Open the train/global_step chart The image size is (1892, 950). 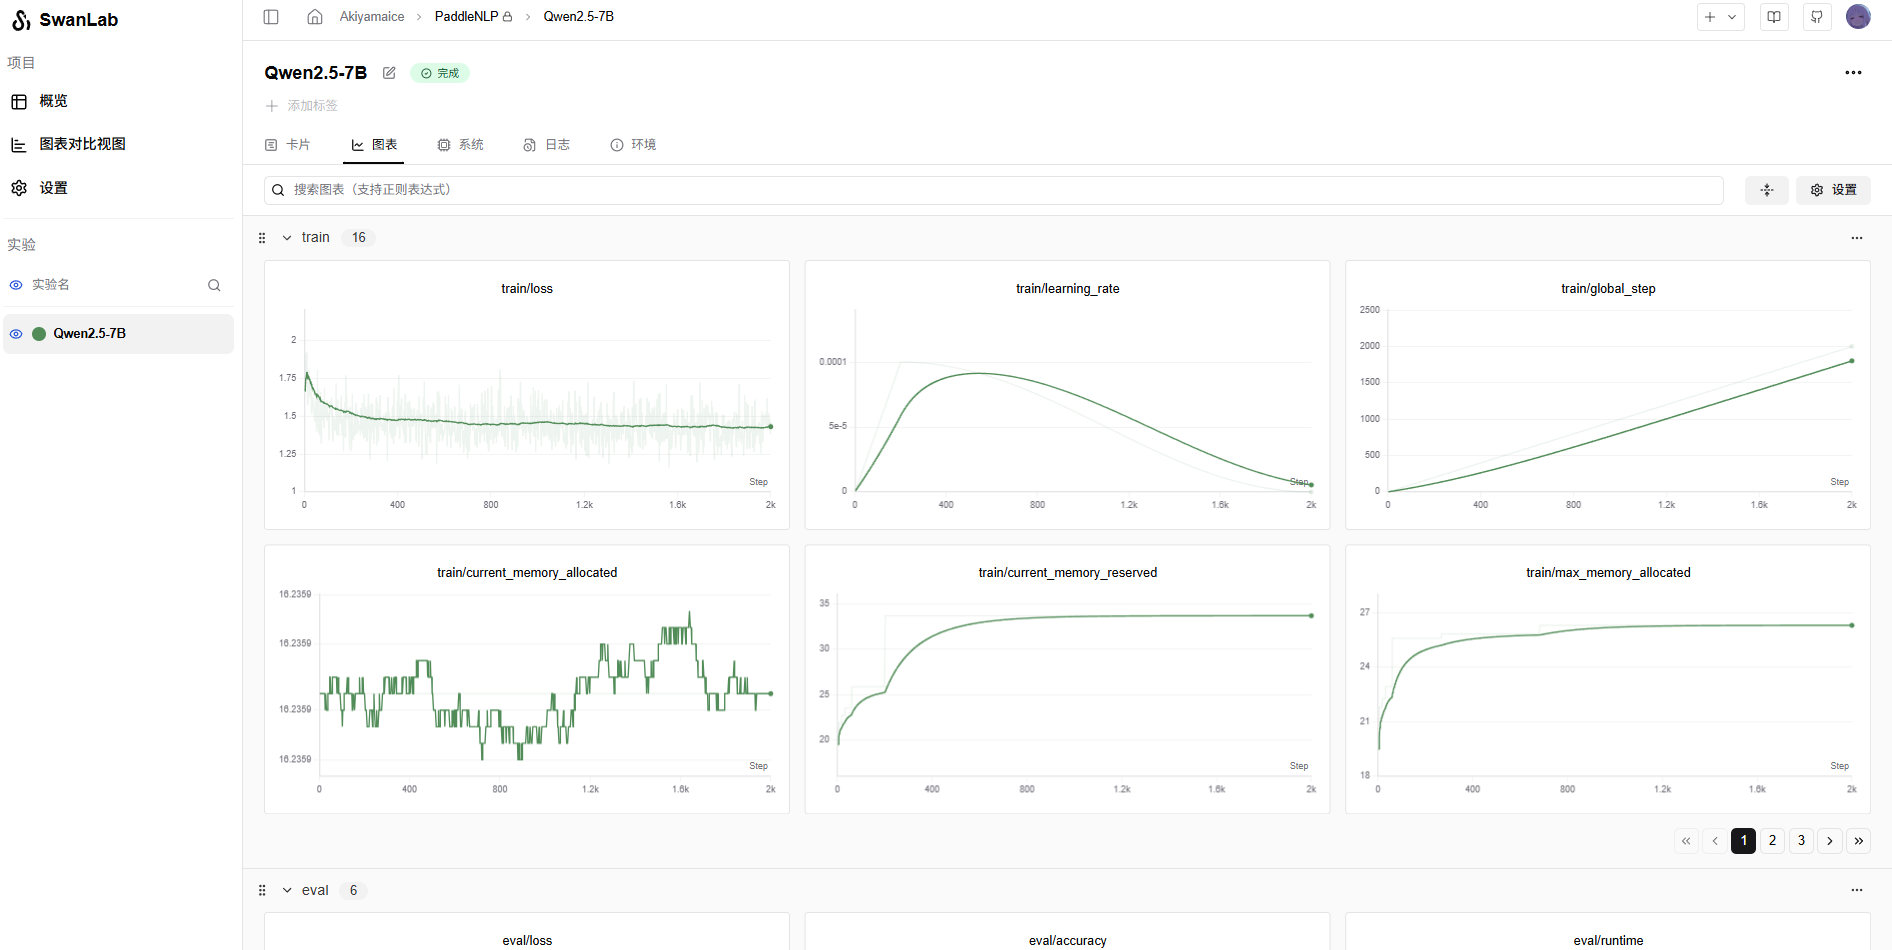click(x=1608, y=395)
